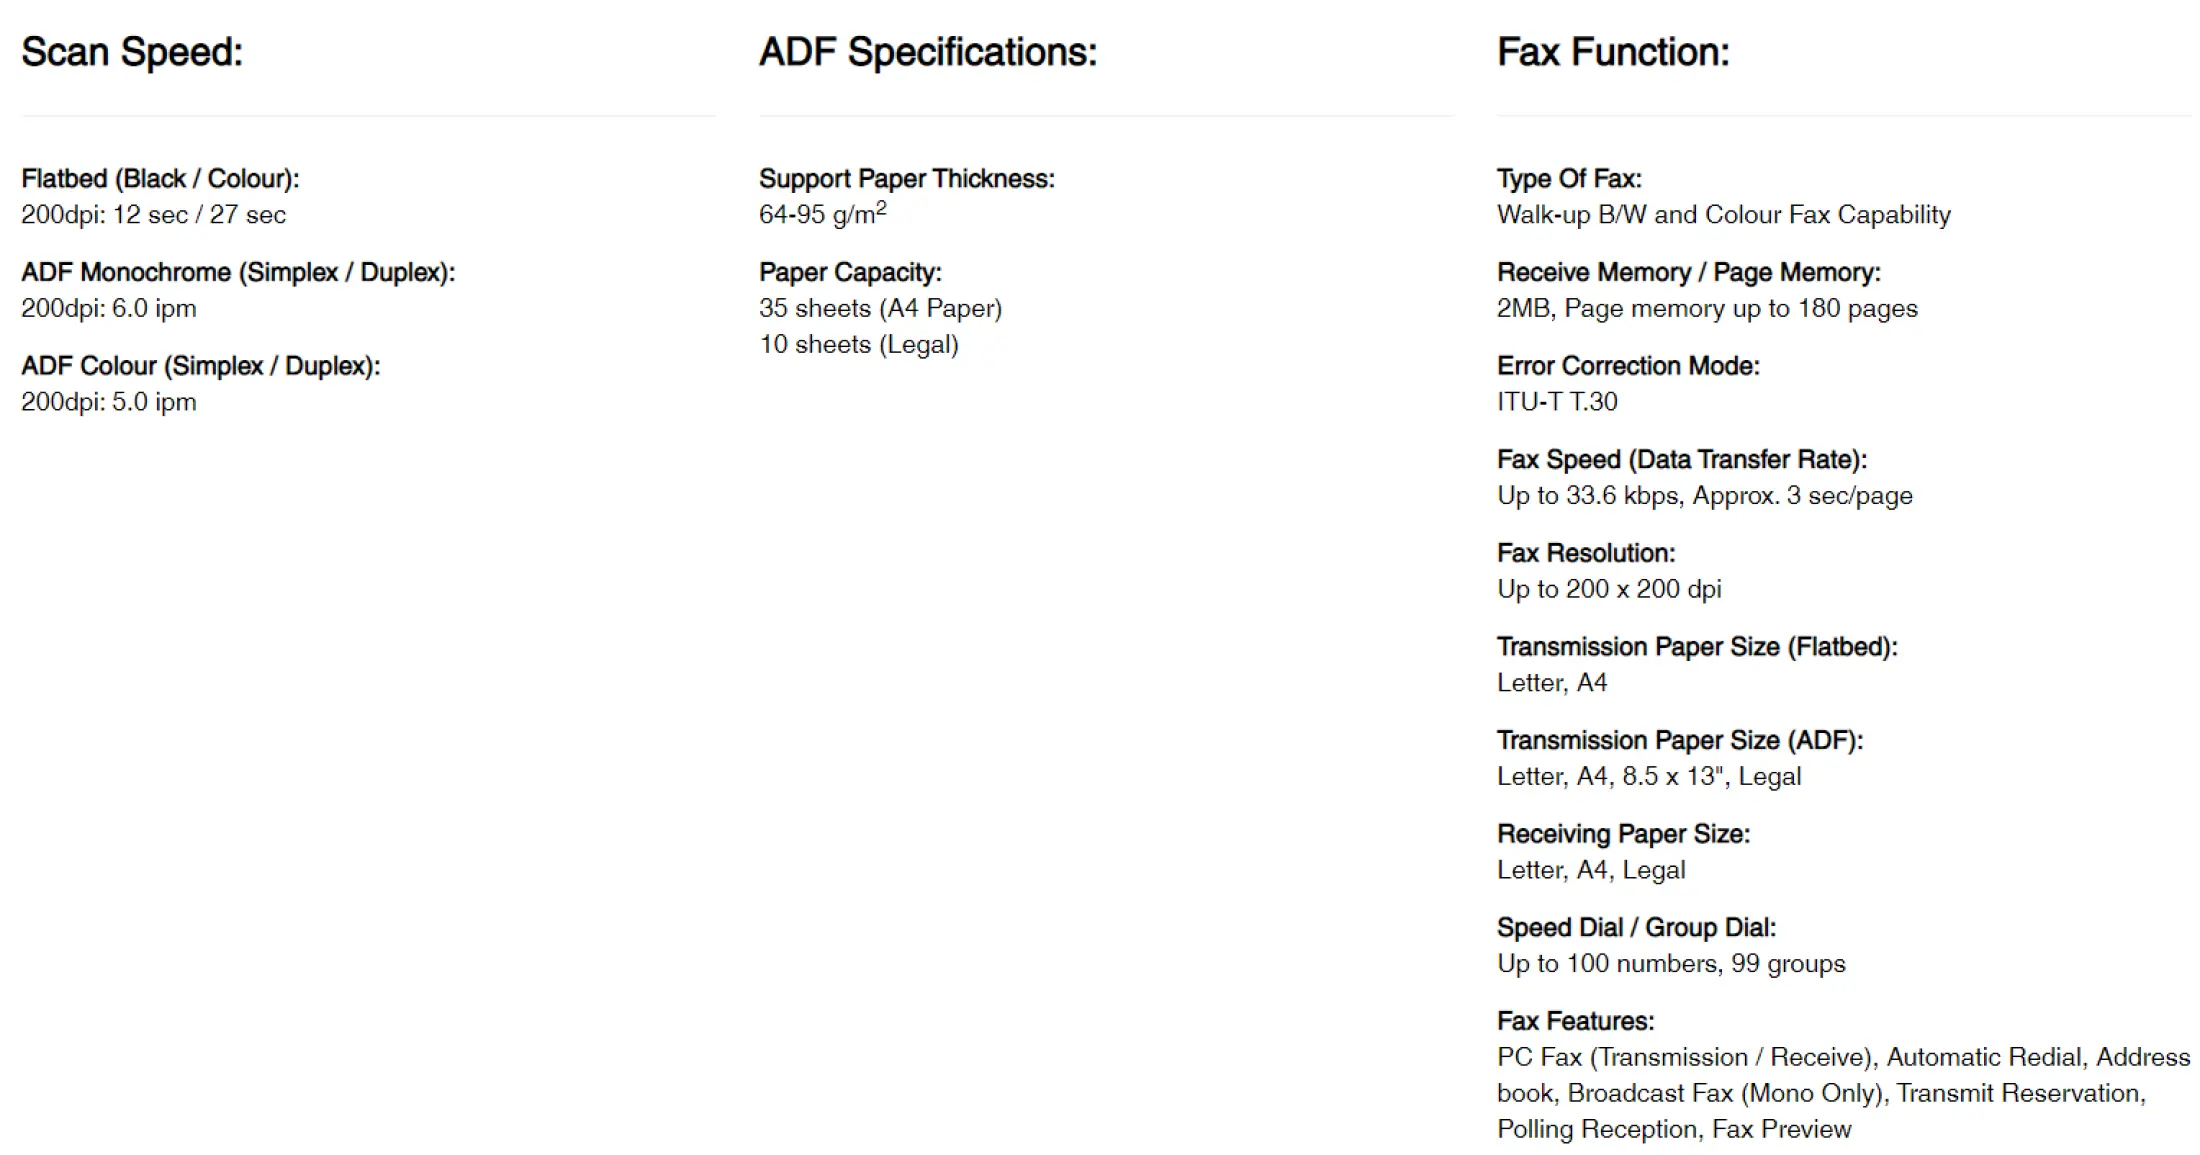Image resolution: width=2200 pixels, height=1155 pixels.
Task: Click the Fax Resolution label
Action: 1585,553
